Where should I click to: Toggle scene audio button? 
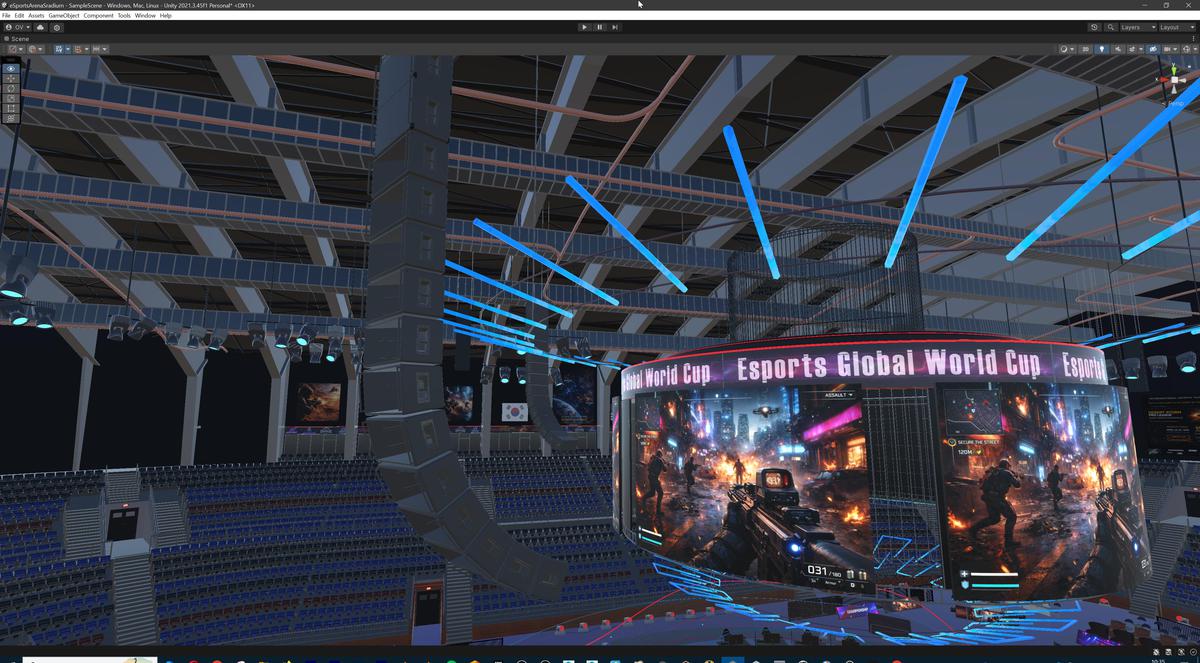point(1118,49)
